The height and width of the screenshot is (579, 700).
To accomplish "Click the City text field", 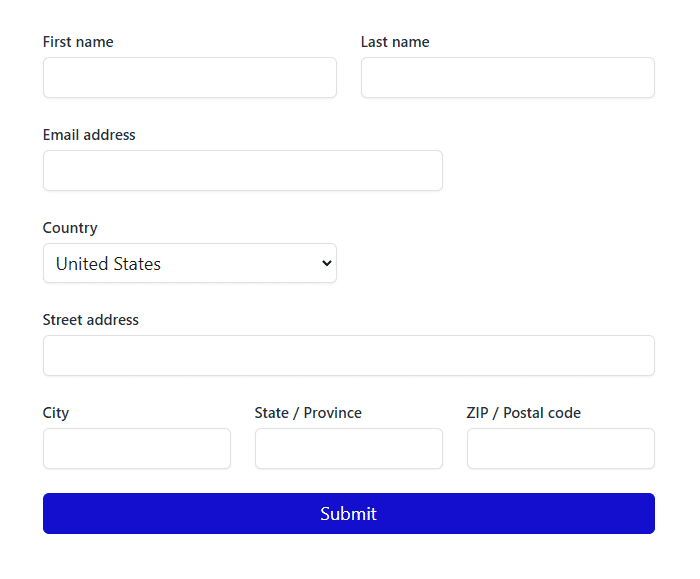I will click(x=137, y=449).
